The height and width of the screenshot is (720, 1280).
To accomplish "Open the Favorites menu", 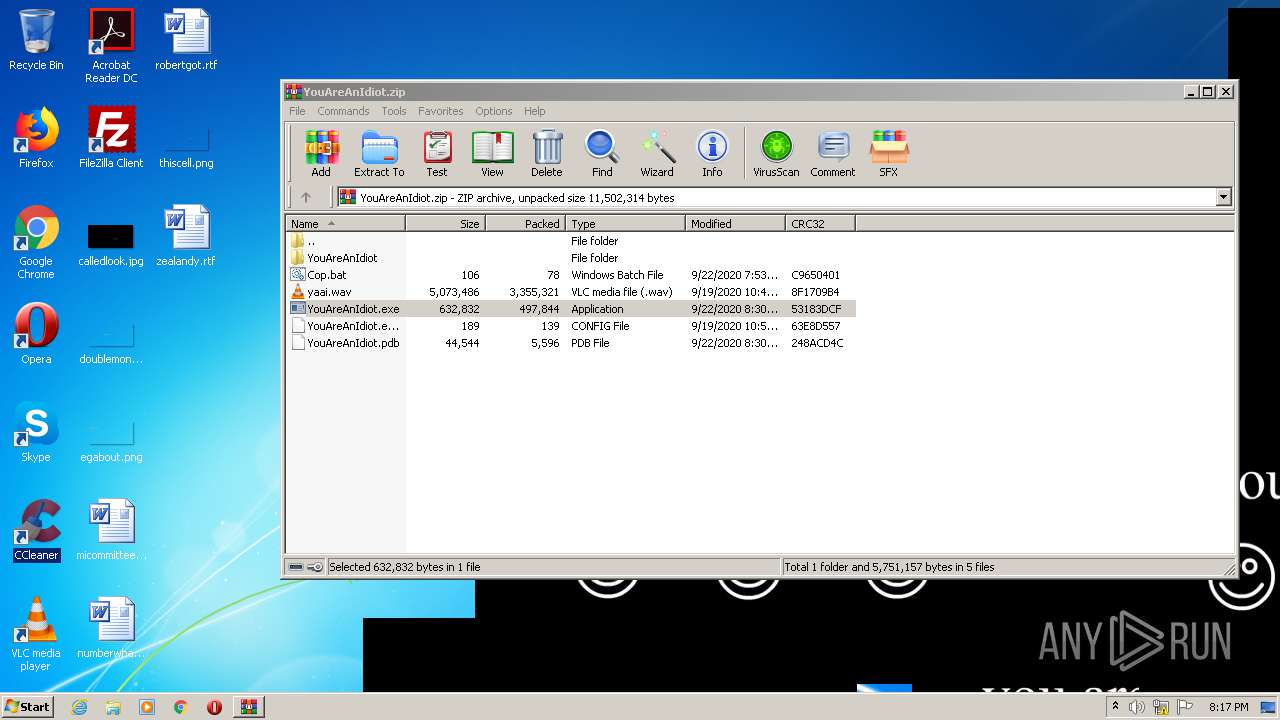I will point(440,111).
